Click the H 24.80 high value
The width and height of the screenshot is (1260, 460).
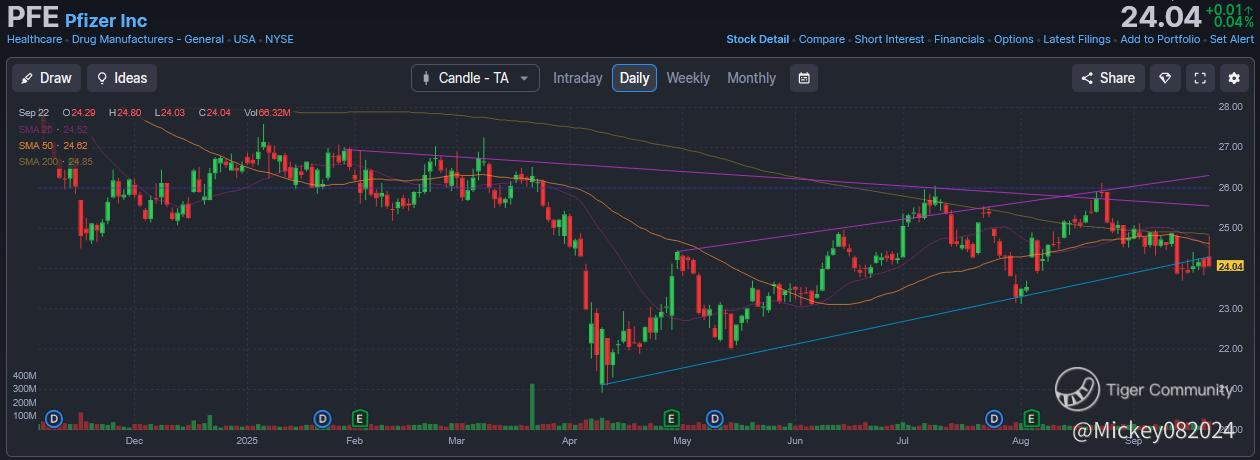tap(125, 113)
